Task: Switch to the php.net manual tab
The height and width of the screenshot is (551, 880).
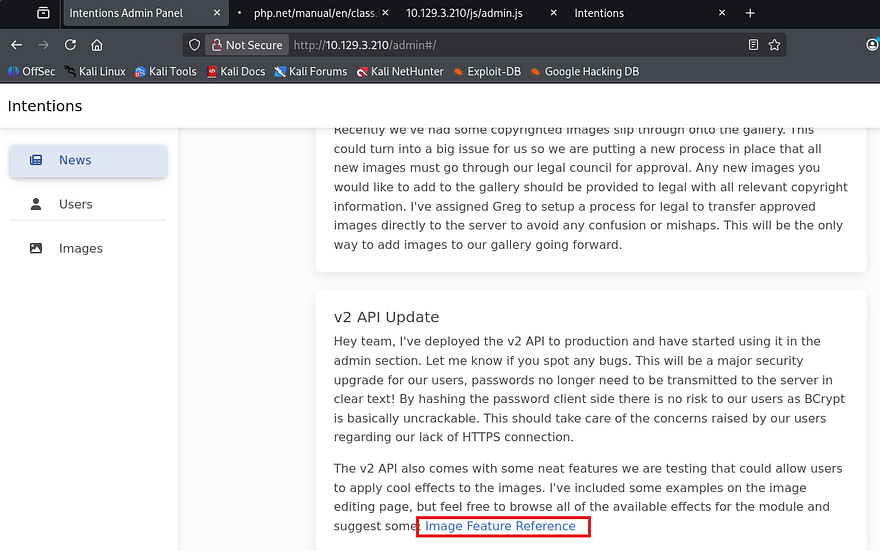Action: click(x=308, y=13)
